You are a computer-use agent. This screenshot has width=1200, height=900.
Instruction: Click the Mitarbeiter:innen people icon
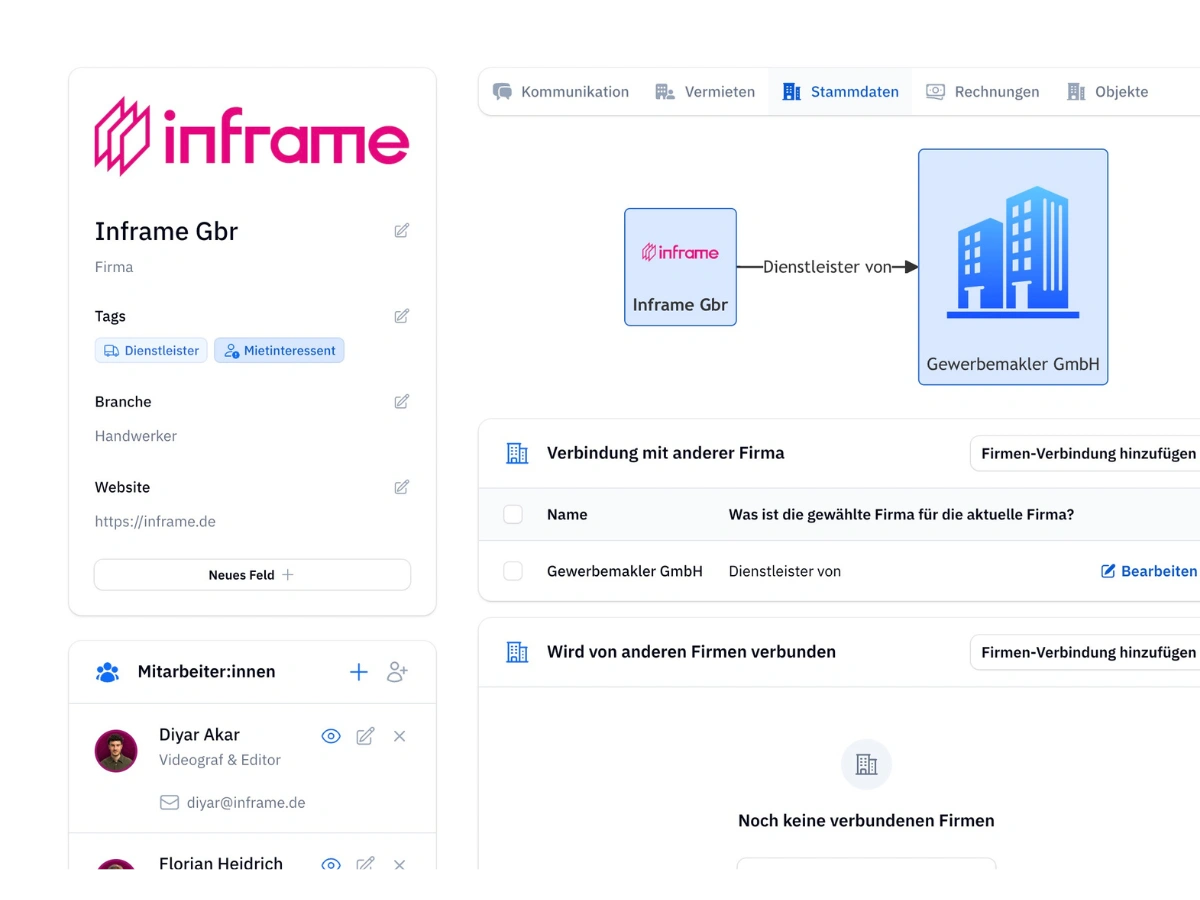107,672
